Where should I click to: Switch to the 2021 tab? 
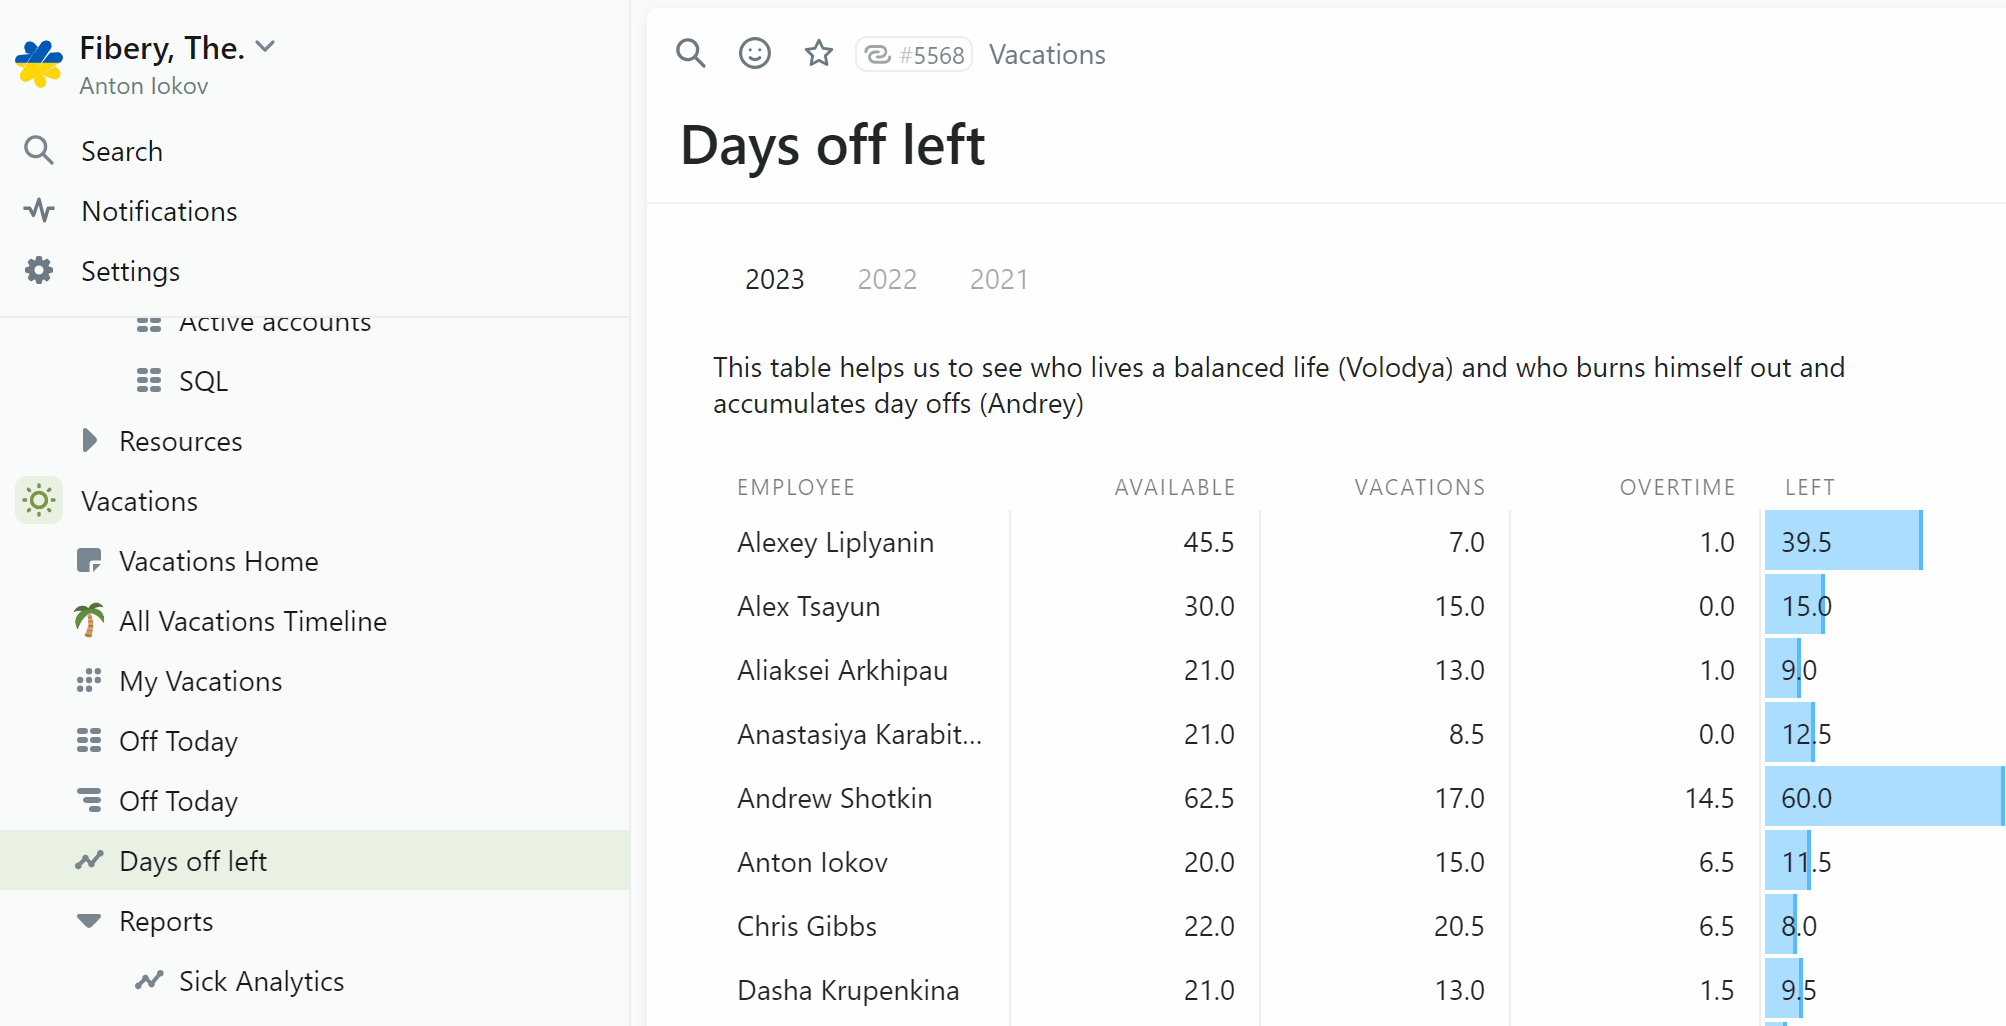tap(998, 279)
